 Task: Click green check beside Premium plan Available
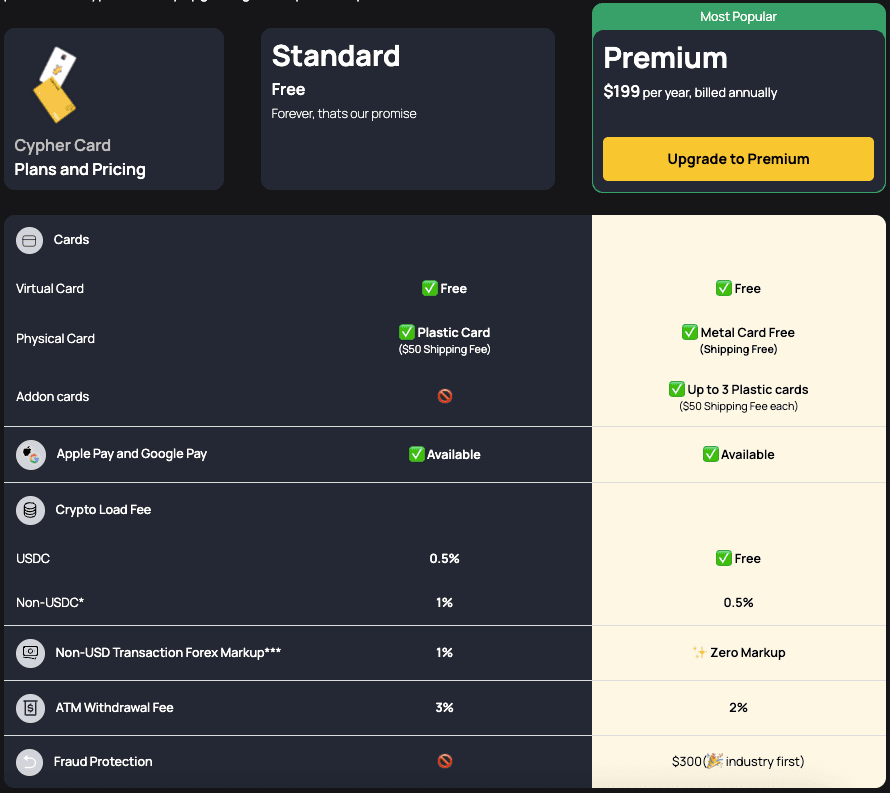tap(711, 454)
